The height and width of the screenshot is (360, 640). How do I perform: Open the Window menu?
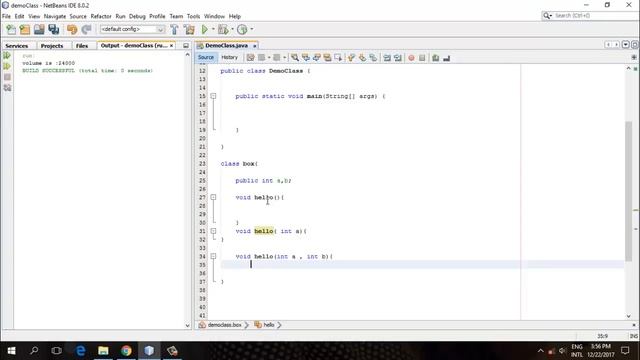pyautogui.click(x=214, y=16)
